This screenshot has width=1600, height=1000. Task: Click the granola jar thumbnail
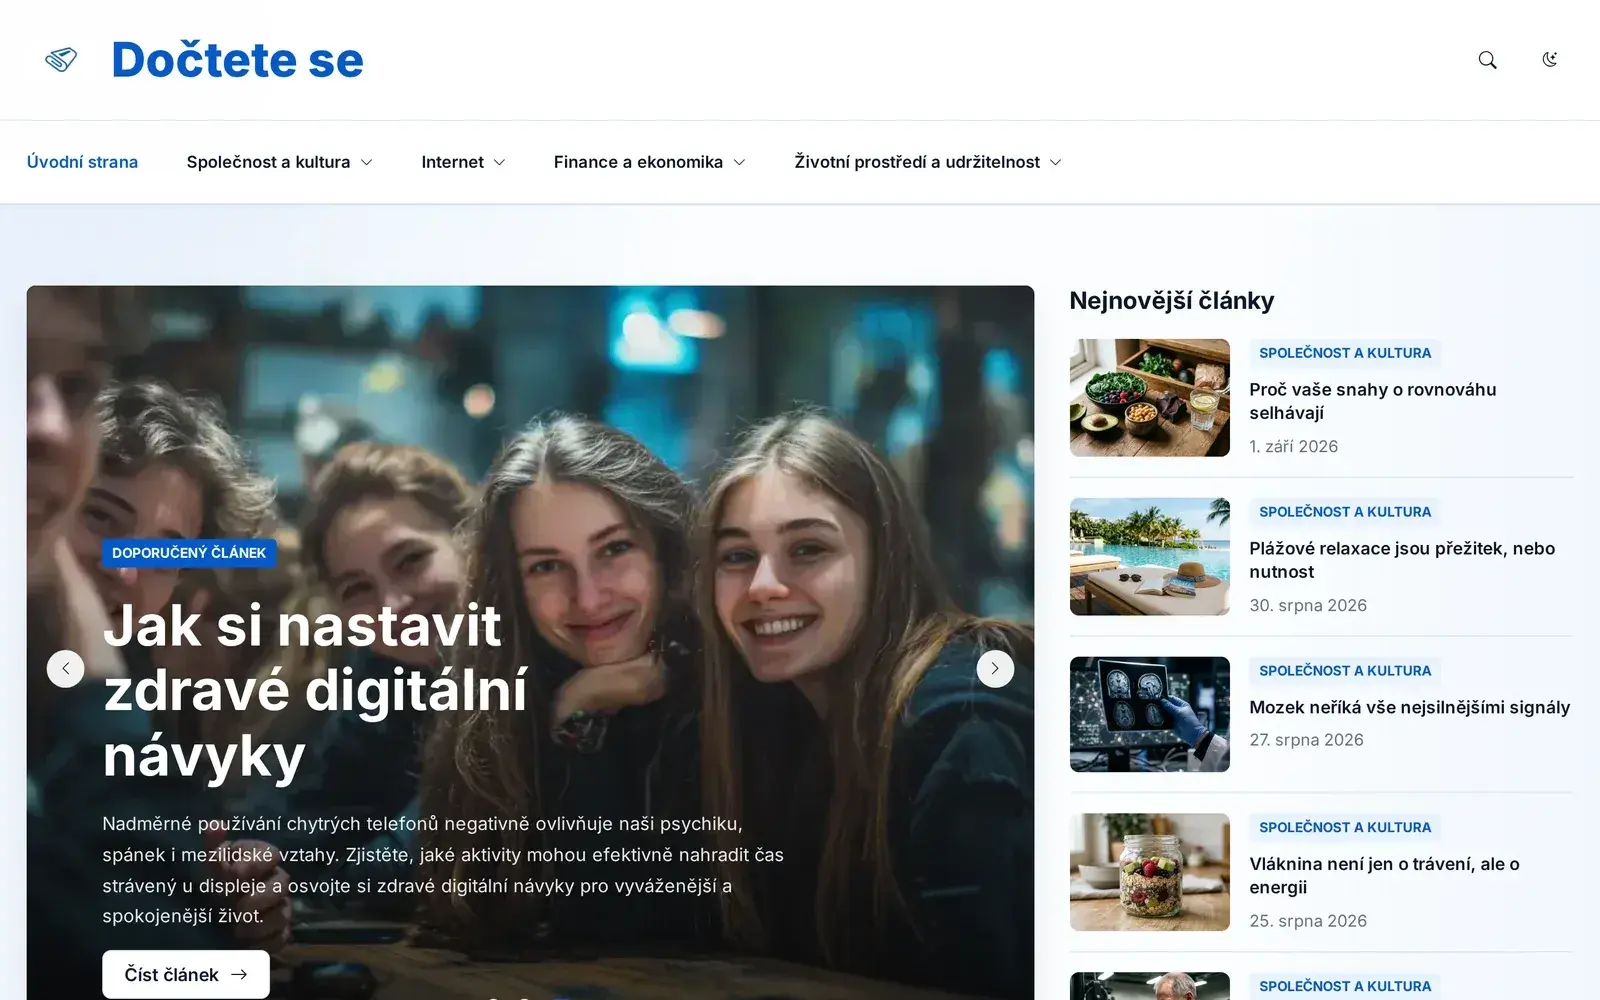pos(1150,872)
